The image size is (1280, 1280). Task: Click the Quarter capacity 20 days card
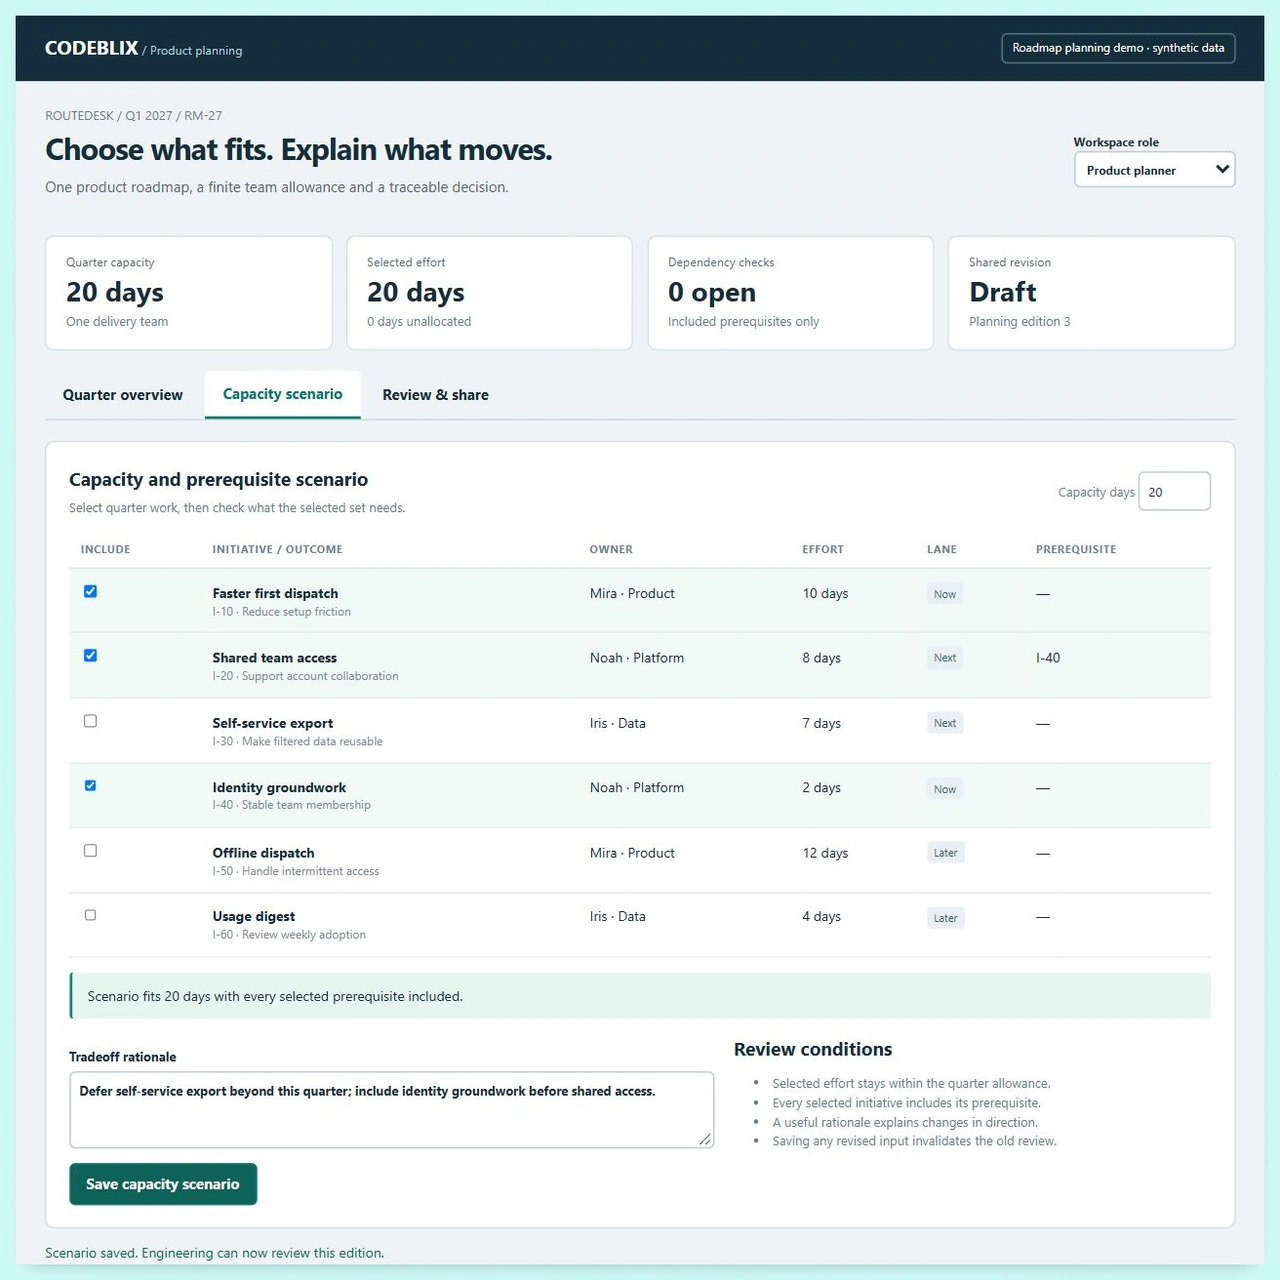click(188, 293)
